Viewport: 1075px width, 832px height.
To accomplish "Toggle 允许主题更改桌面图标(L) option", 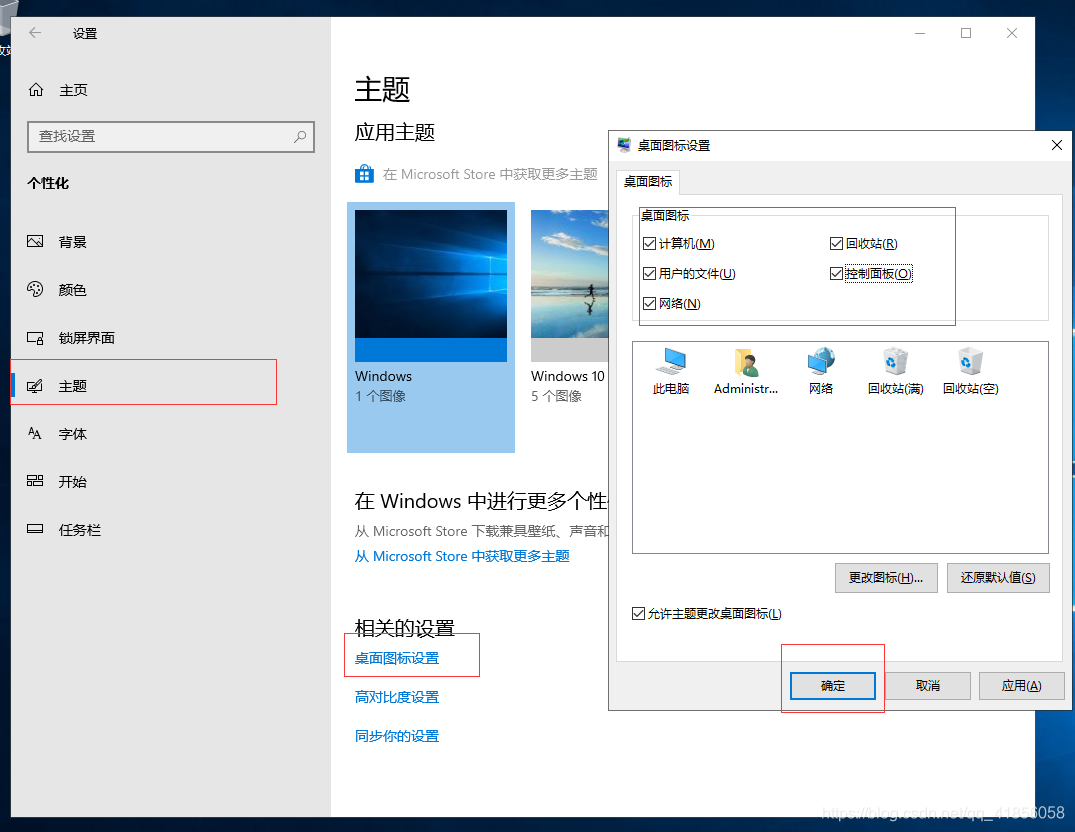I will (638, 613).
